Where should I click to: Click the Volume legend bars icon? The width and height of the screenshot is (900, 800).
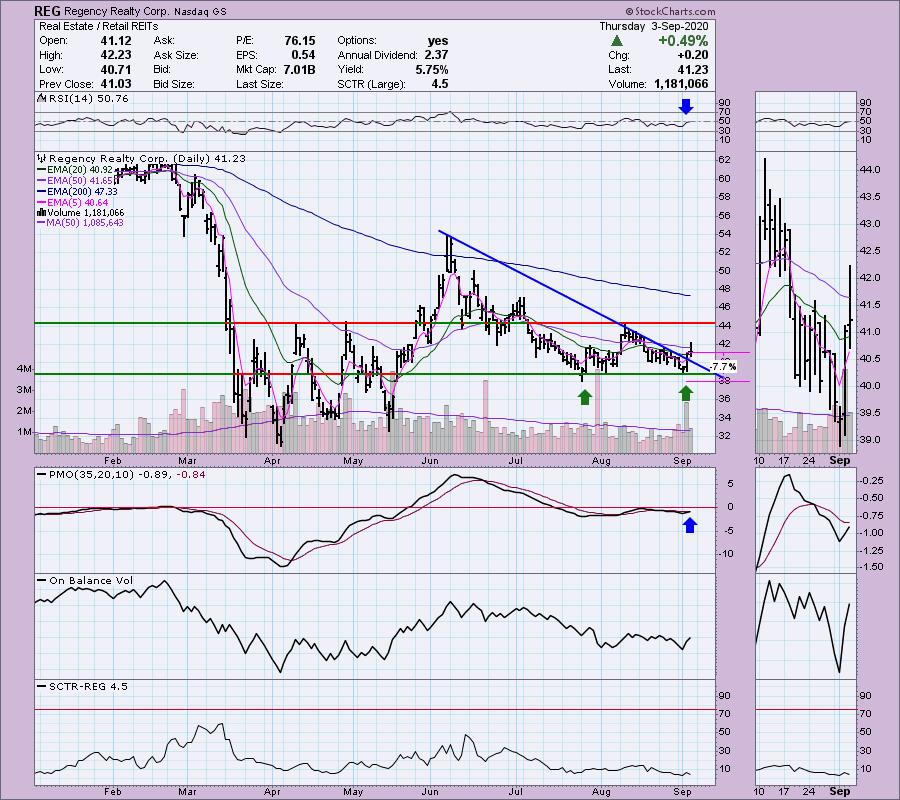41,212
